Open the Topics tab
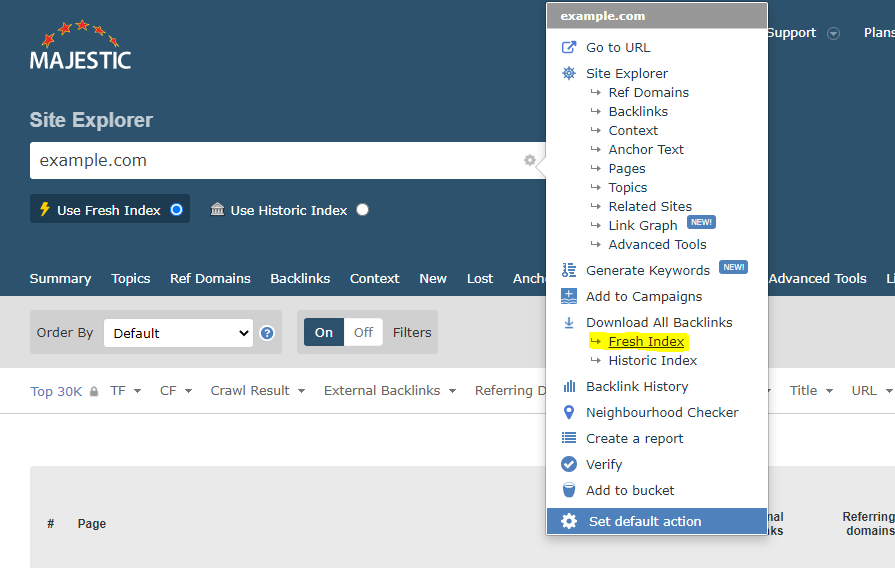This screenshot has width=895, height=568. click(131, 279)
